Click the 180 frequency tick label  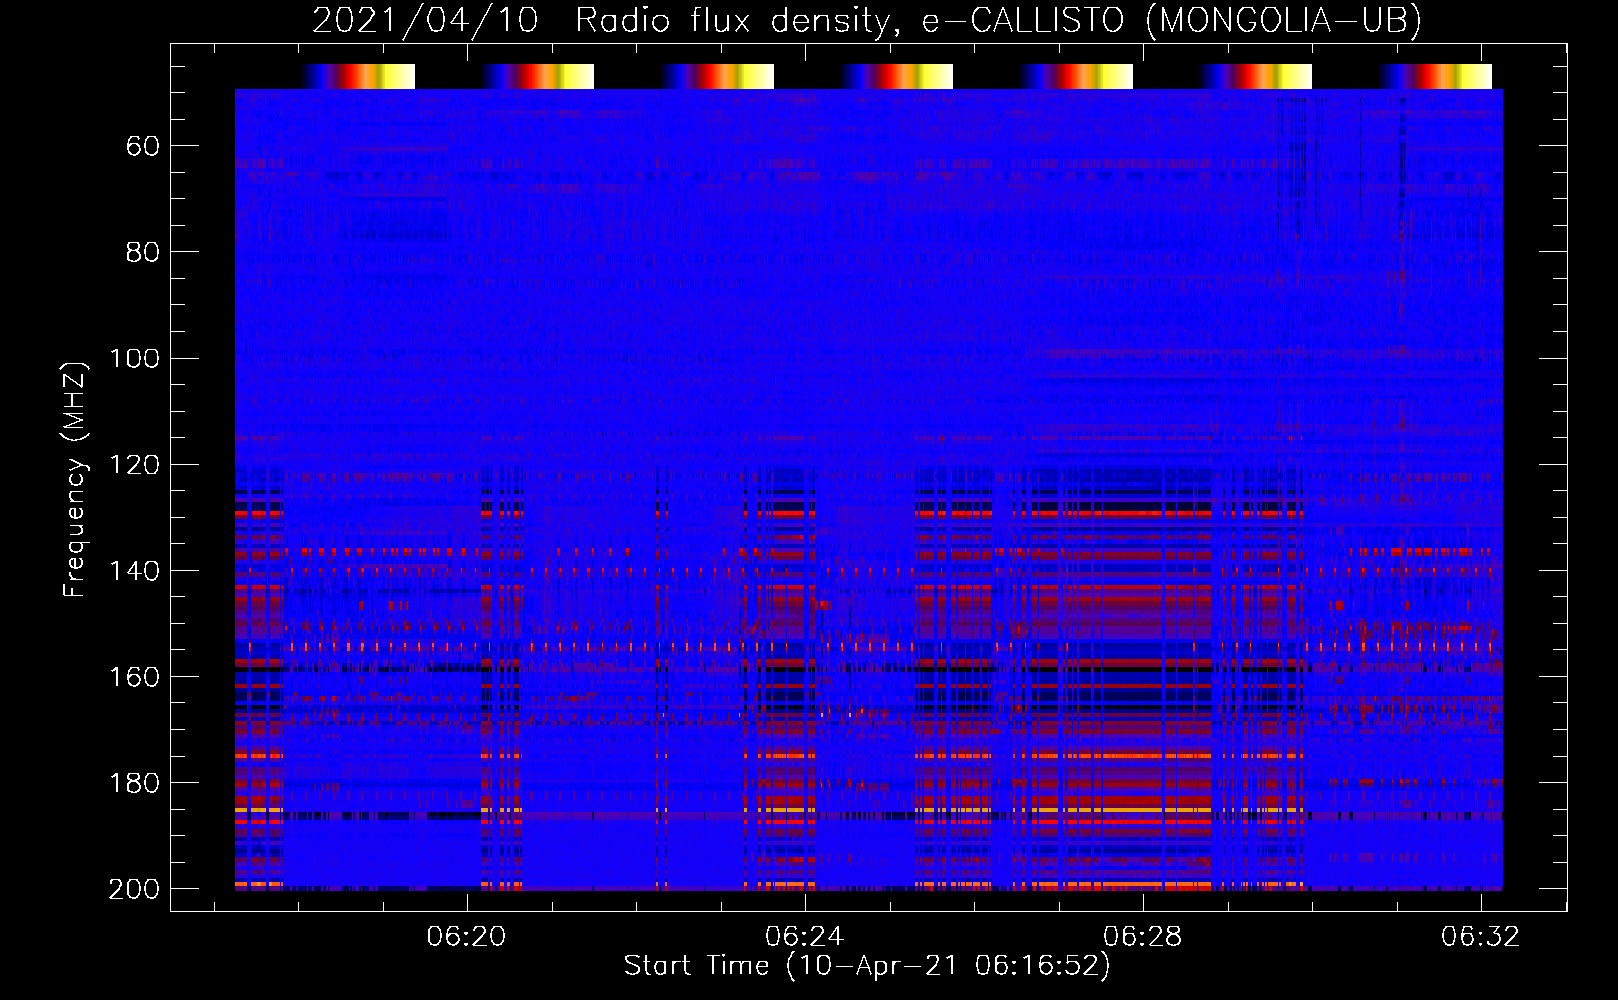coord(134,783)
